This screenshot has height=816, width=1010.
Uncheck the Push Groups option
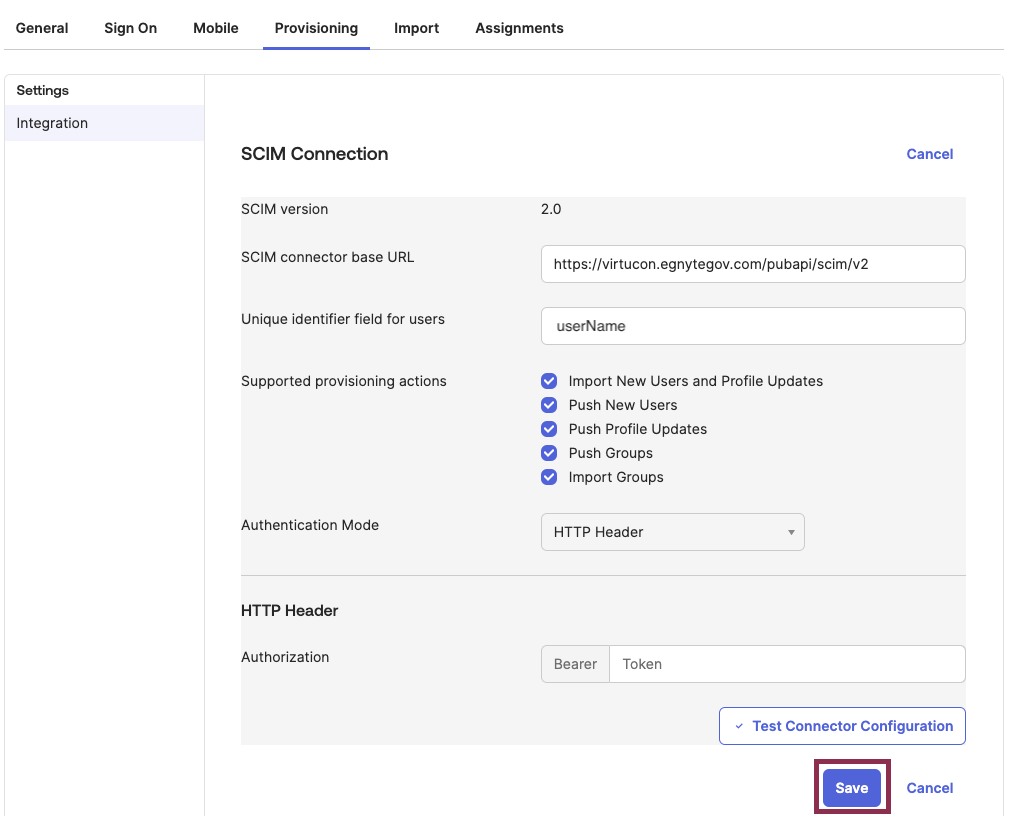(x=548, y=453)
